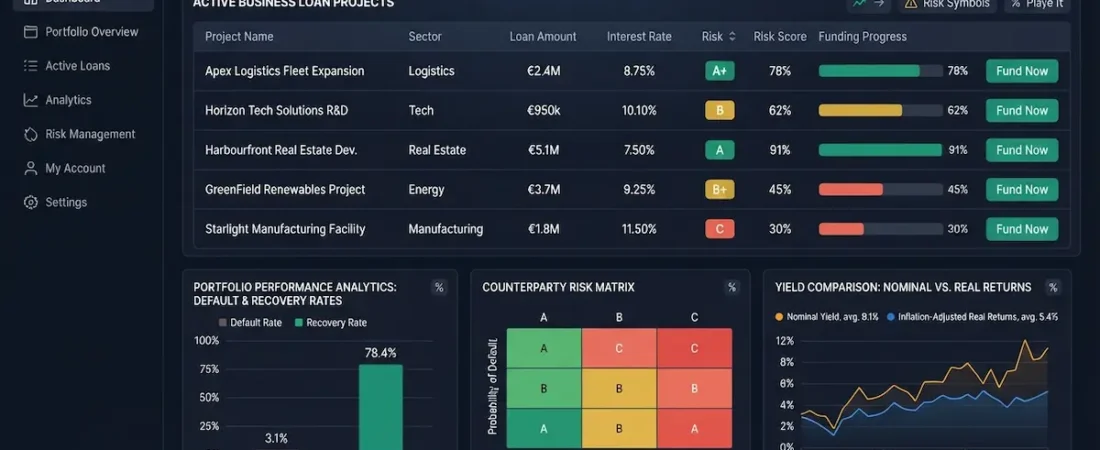Toggle the Inflation-Adjusted Real Returns legend series
The image size is (1100, 450).
point(972,317)
